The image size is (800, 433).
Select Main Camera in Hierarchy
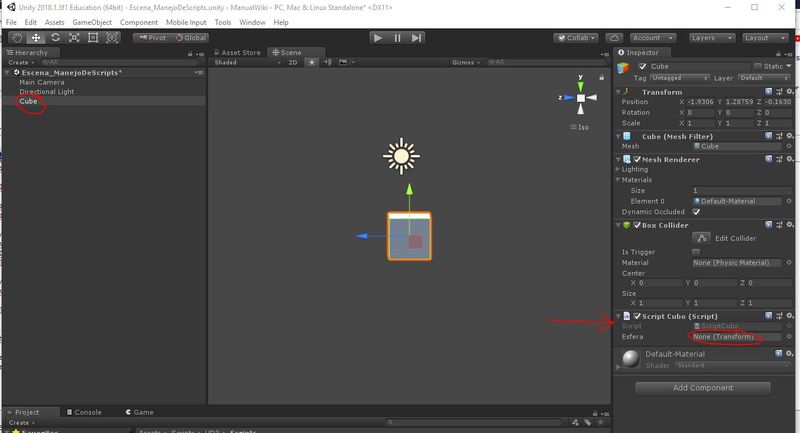(x=42, y=82)
